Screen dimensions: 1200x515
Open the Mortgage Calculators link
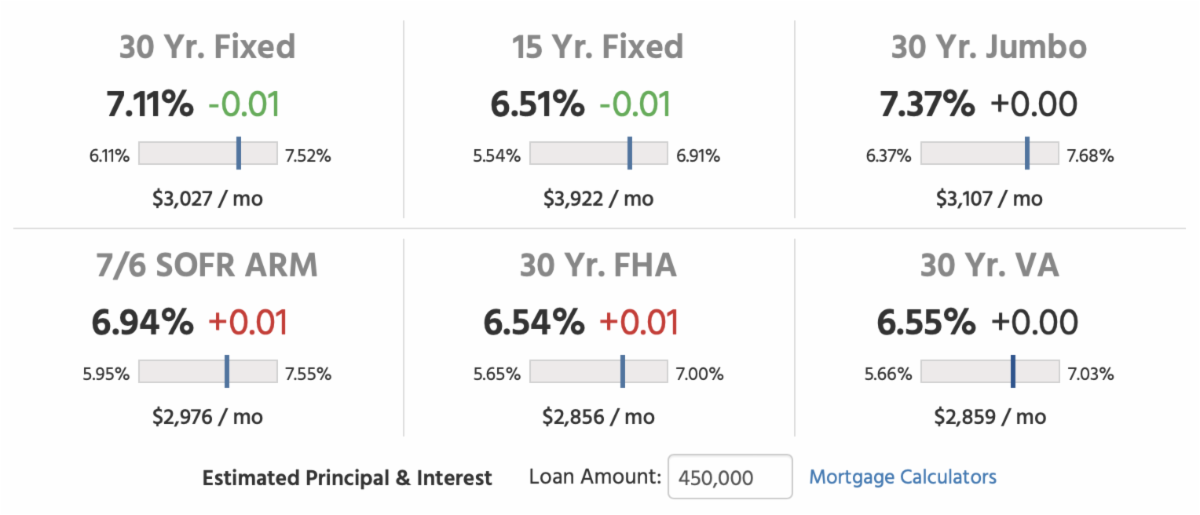(902, 477)
